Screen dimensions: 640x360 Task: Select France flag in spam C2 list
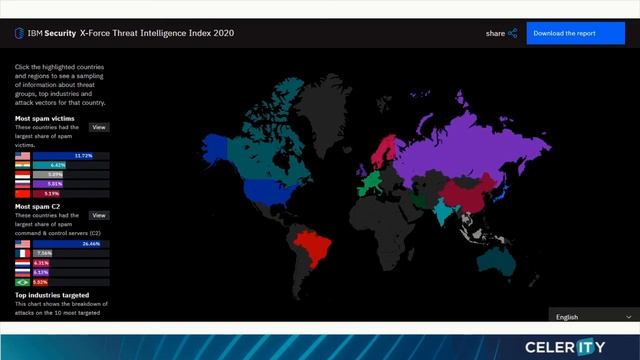tap(22, 253)
